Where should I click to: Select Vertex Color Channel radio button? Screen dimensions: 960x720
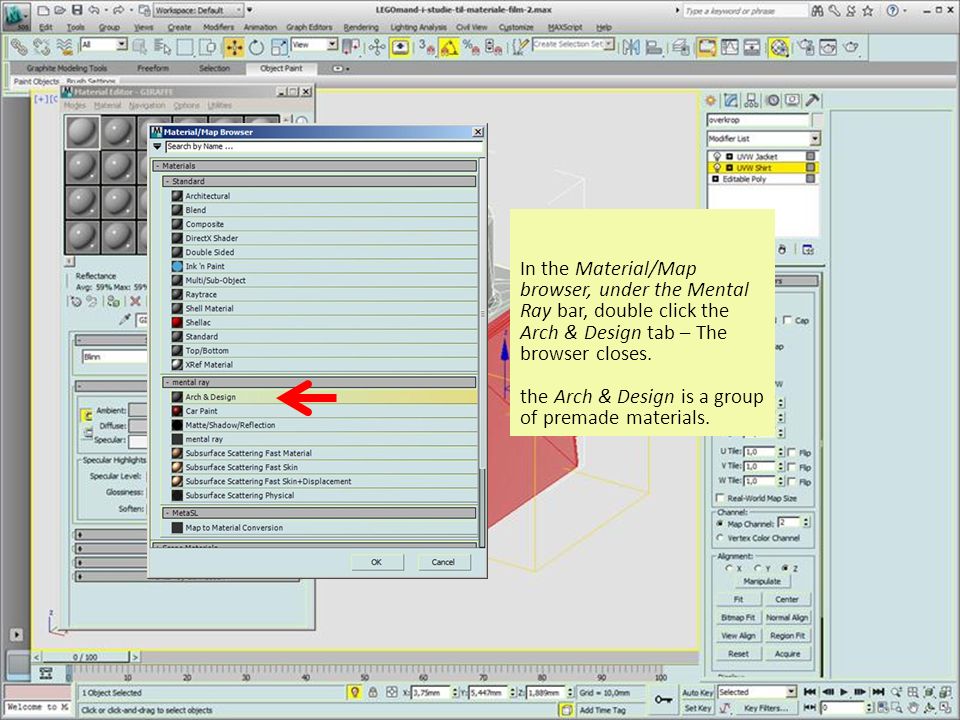(721, 538)
